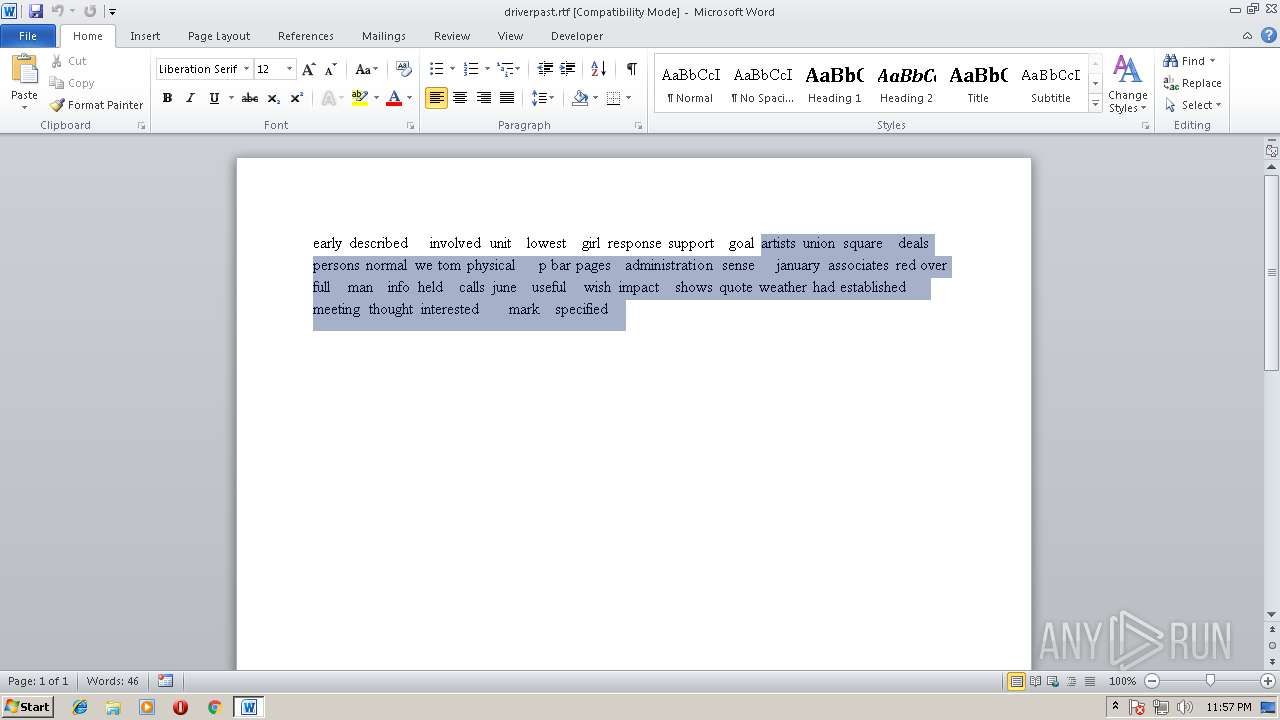The height and width of the screenshot is (720, 1280).
Task: Switch to Web Layout view
Action: pos(1052,681)
